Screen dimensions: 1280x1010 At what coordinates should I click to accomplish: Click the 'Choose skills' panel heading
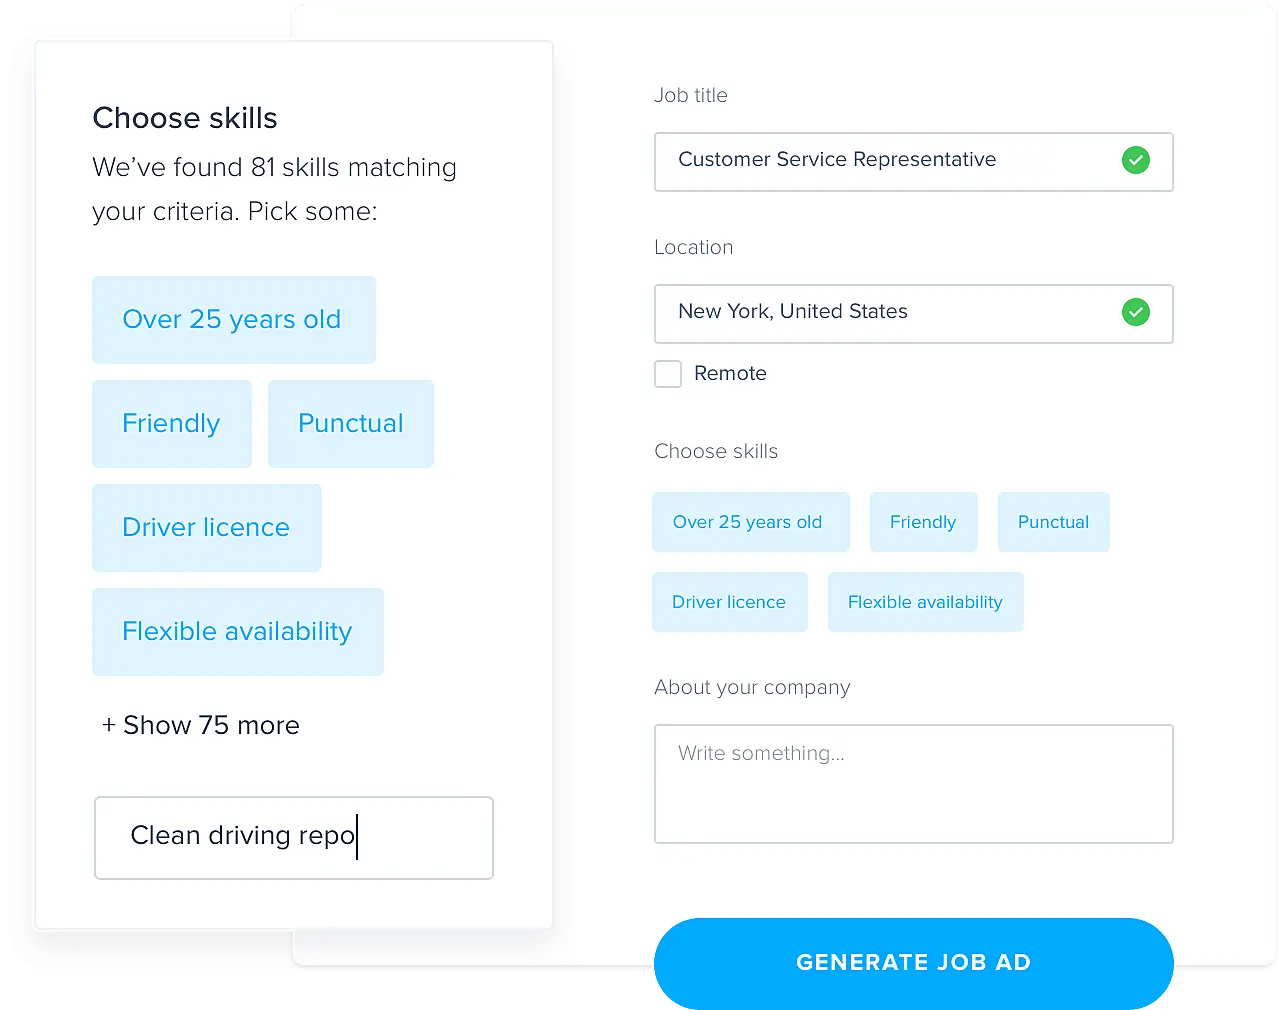184,117
